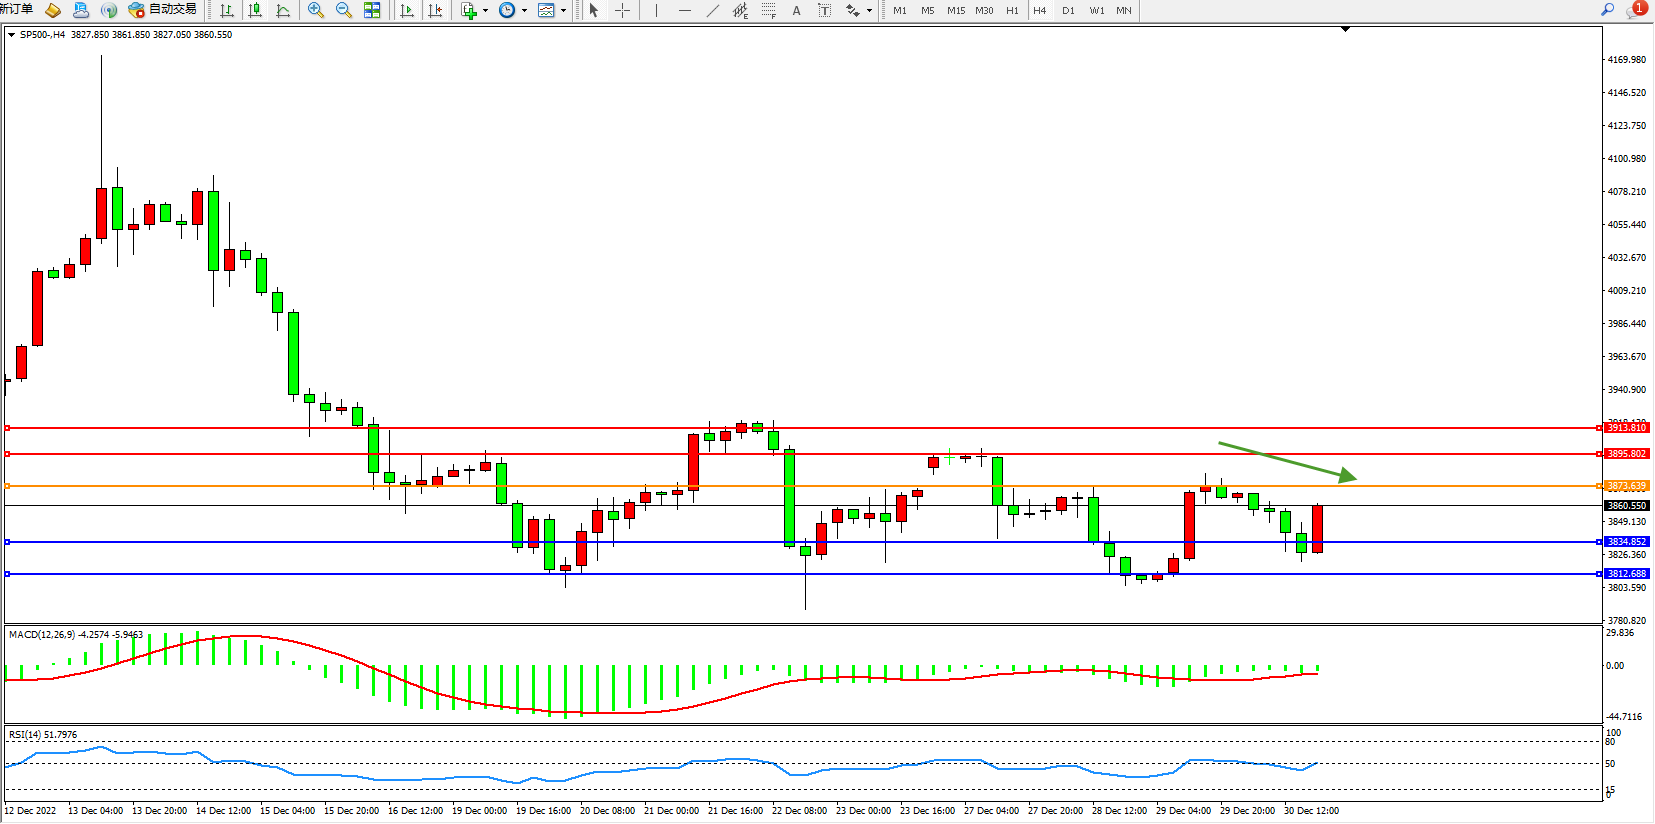The width and height of the screenshot is (1655, 824).
Task: Select the vertical line drawing tool
Action: (656, 10)
